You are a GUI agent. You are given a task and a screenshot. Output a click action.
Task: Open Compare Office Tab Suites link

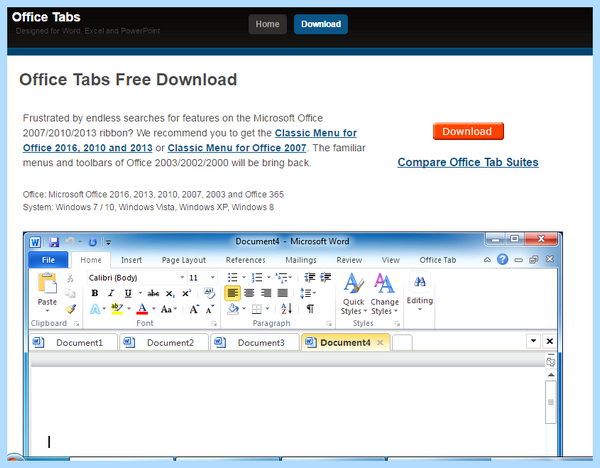[x=468, y=162]
